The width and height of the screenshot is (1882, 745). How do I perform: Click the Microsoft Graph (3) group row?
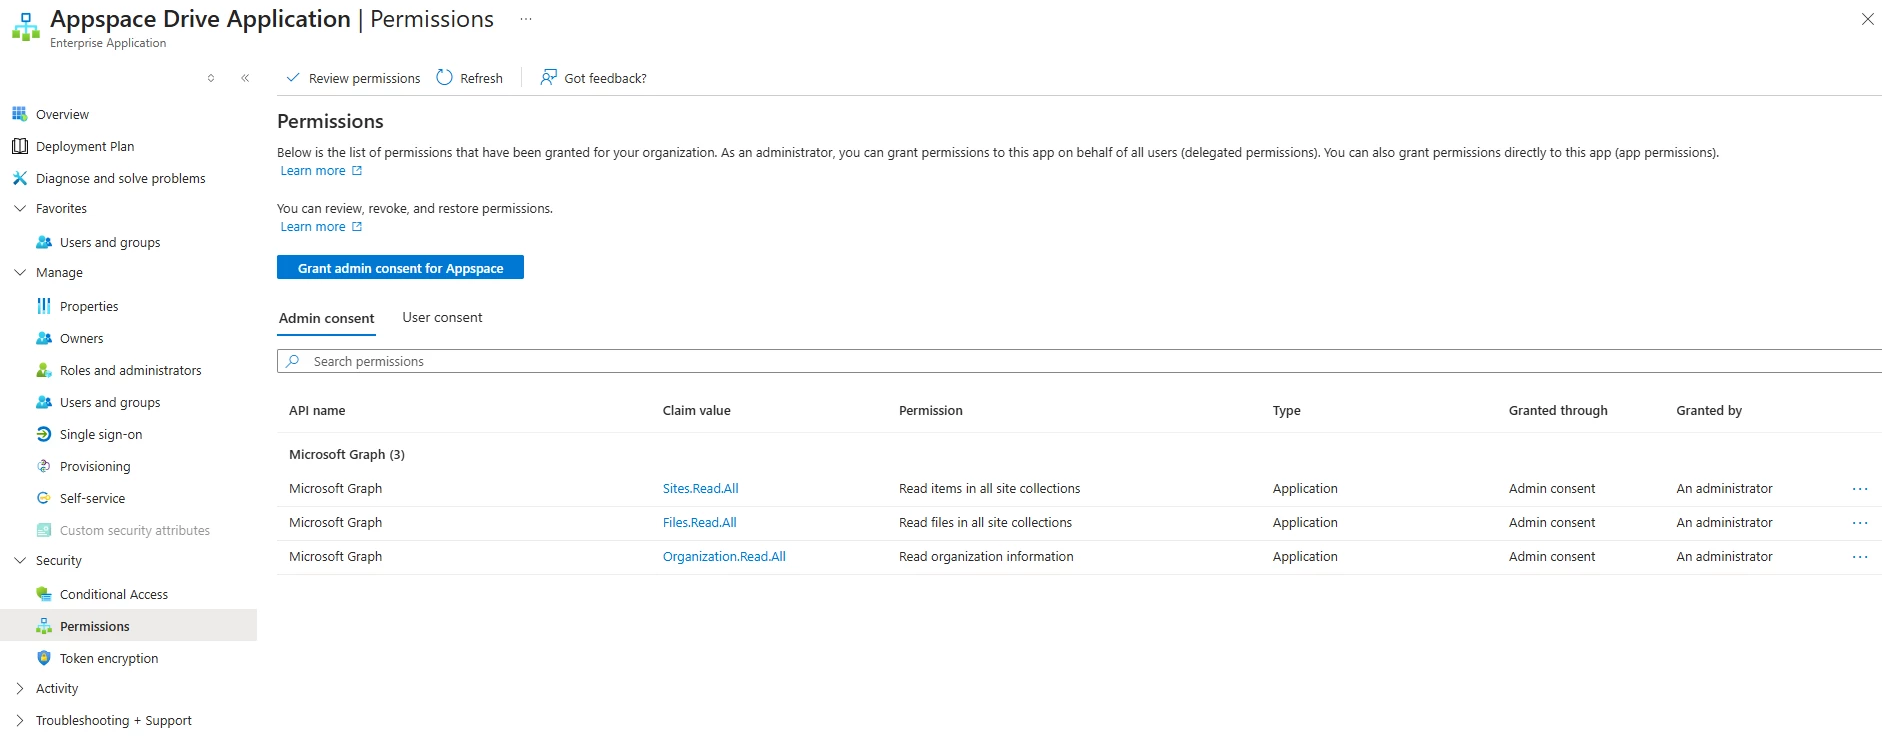pyautogui.click(x=1079, y=455)
